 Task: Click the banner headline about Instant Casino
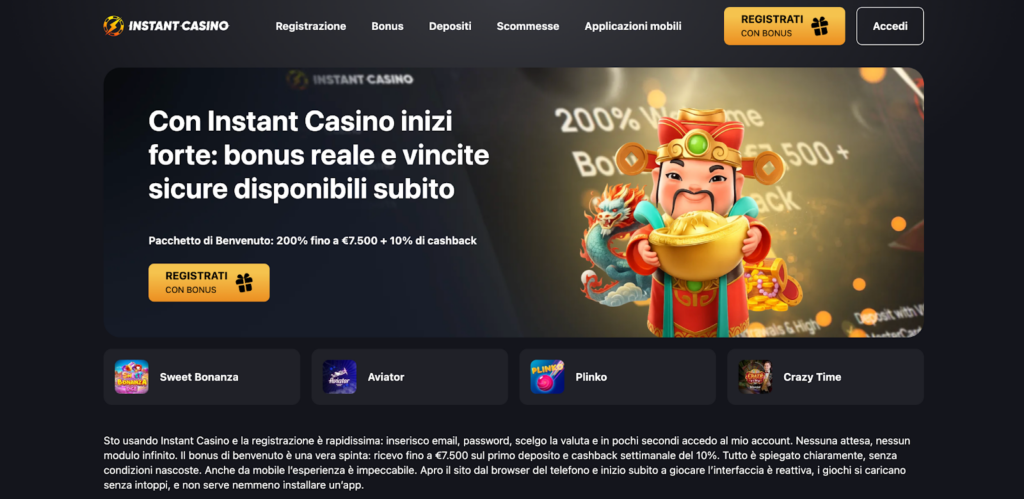point(319,155)
